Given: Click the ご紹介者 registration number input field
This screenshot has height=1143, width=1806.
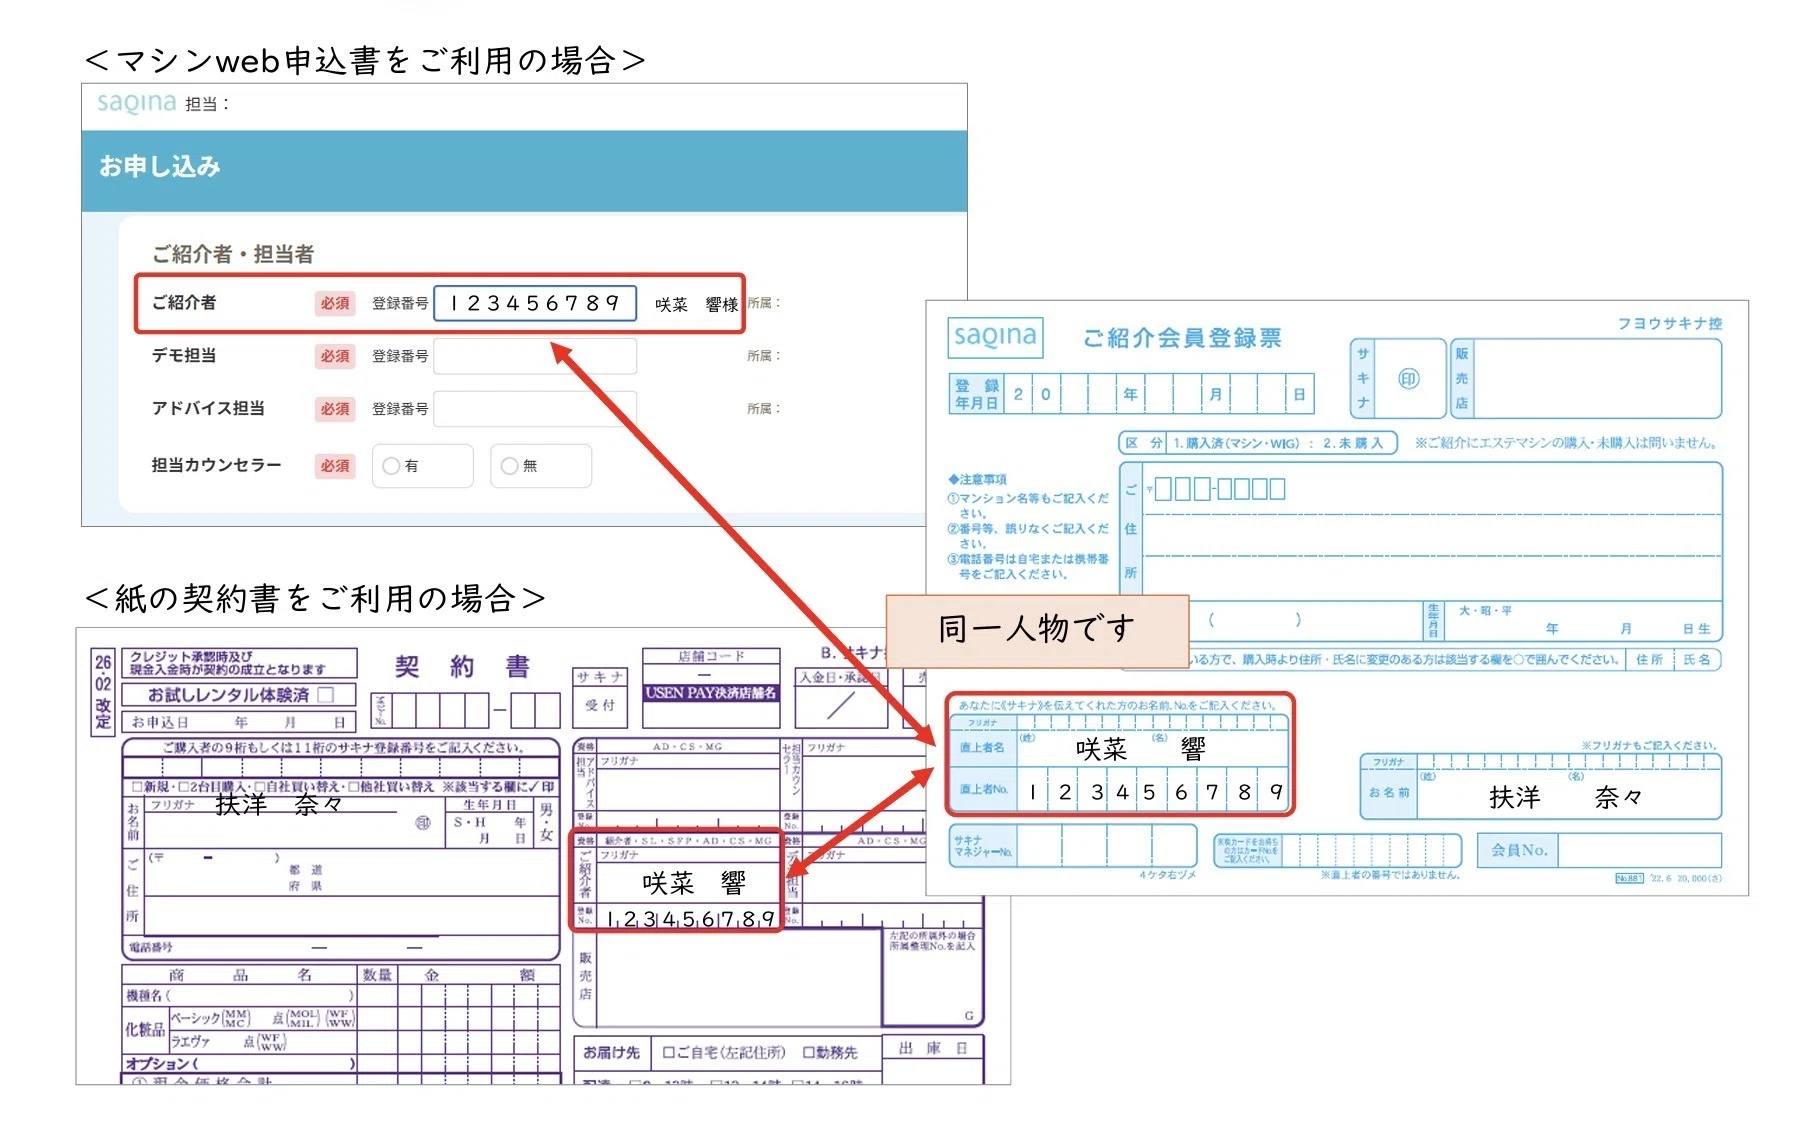Looking at the screenshot, I should coord(535,303).
